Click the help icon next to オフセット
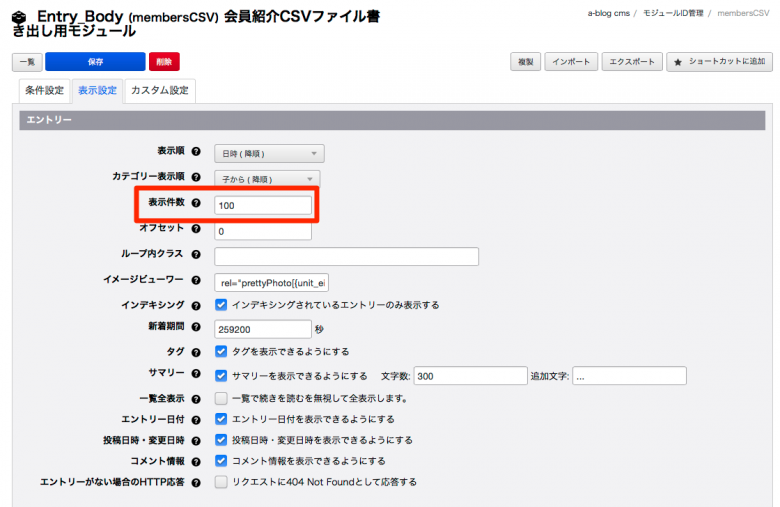The height and width of the screenshot is (507, 780). [x=196, y=229]
